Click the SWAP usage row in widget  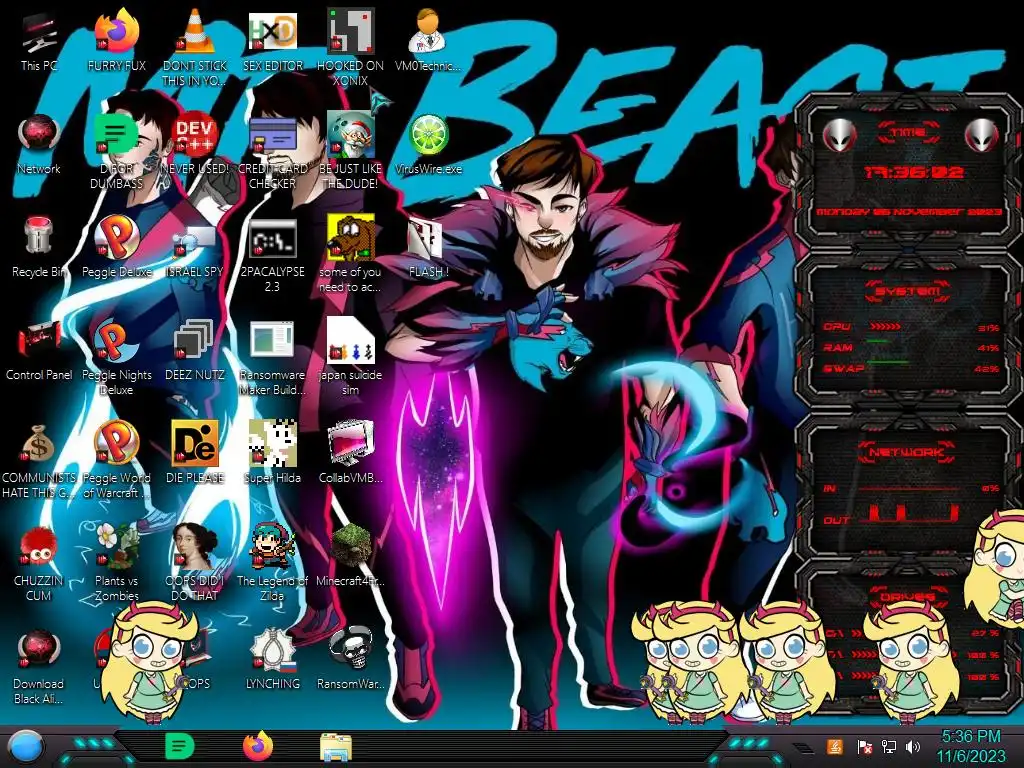(910, 368)
